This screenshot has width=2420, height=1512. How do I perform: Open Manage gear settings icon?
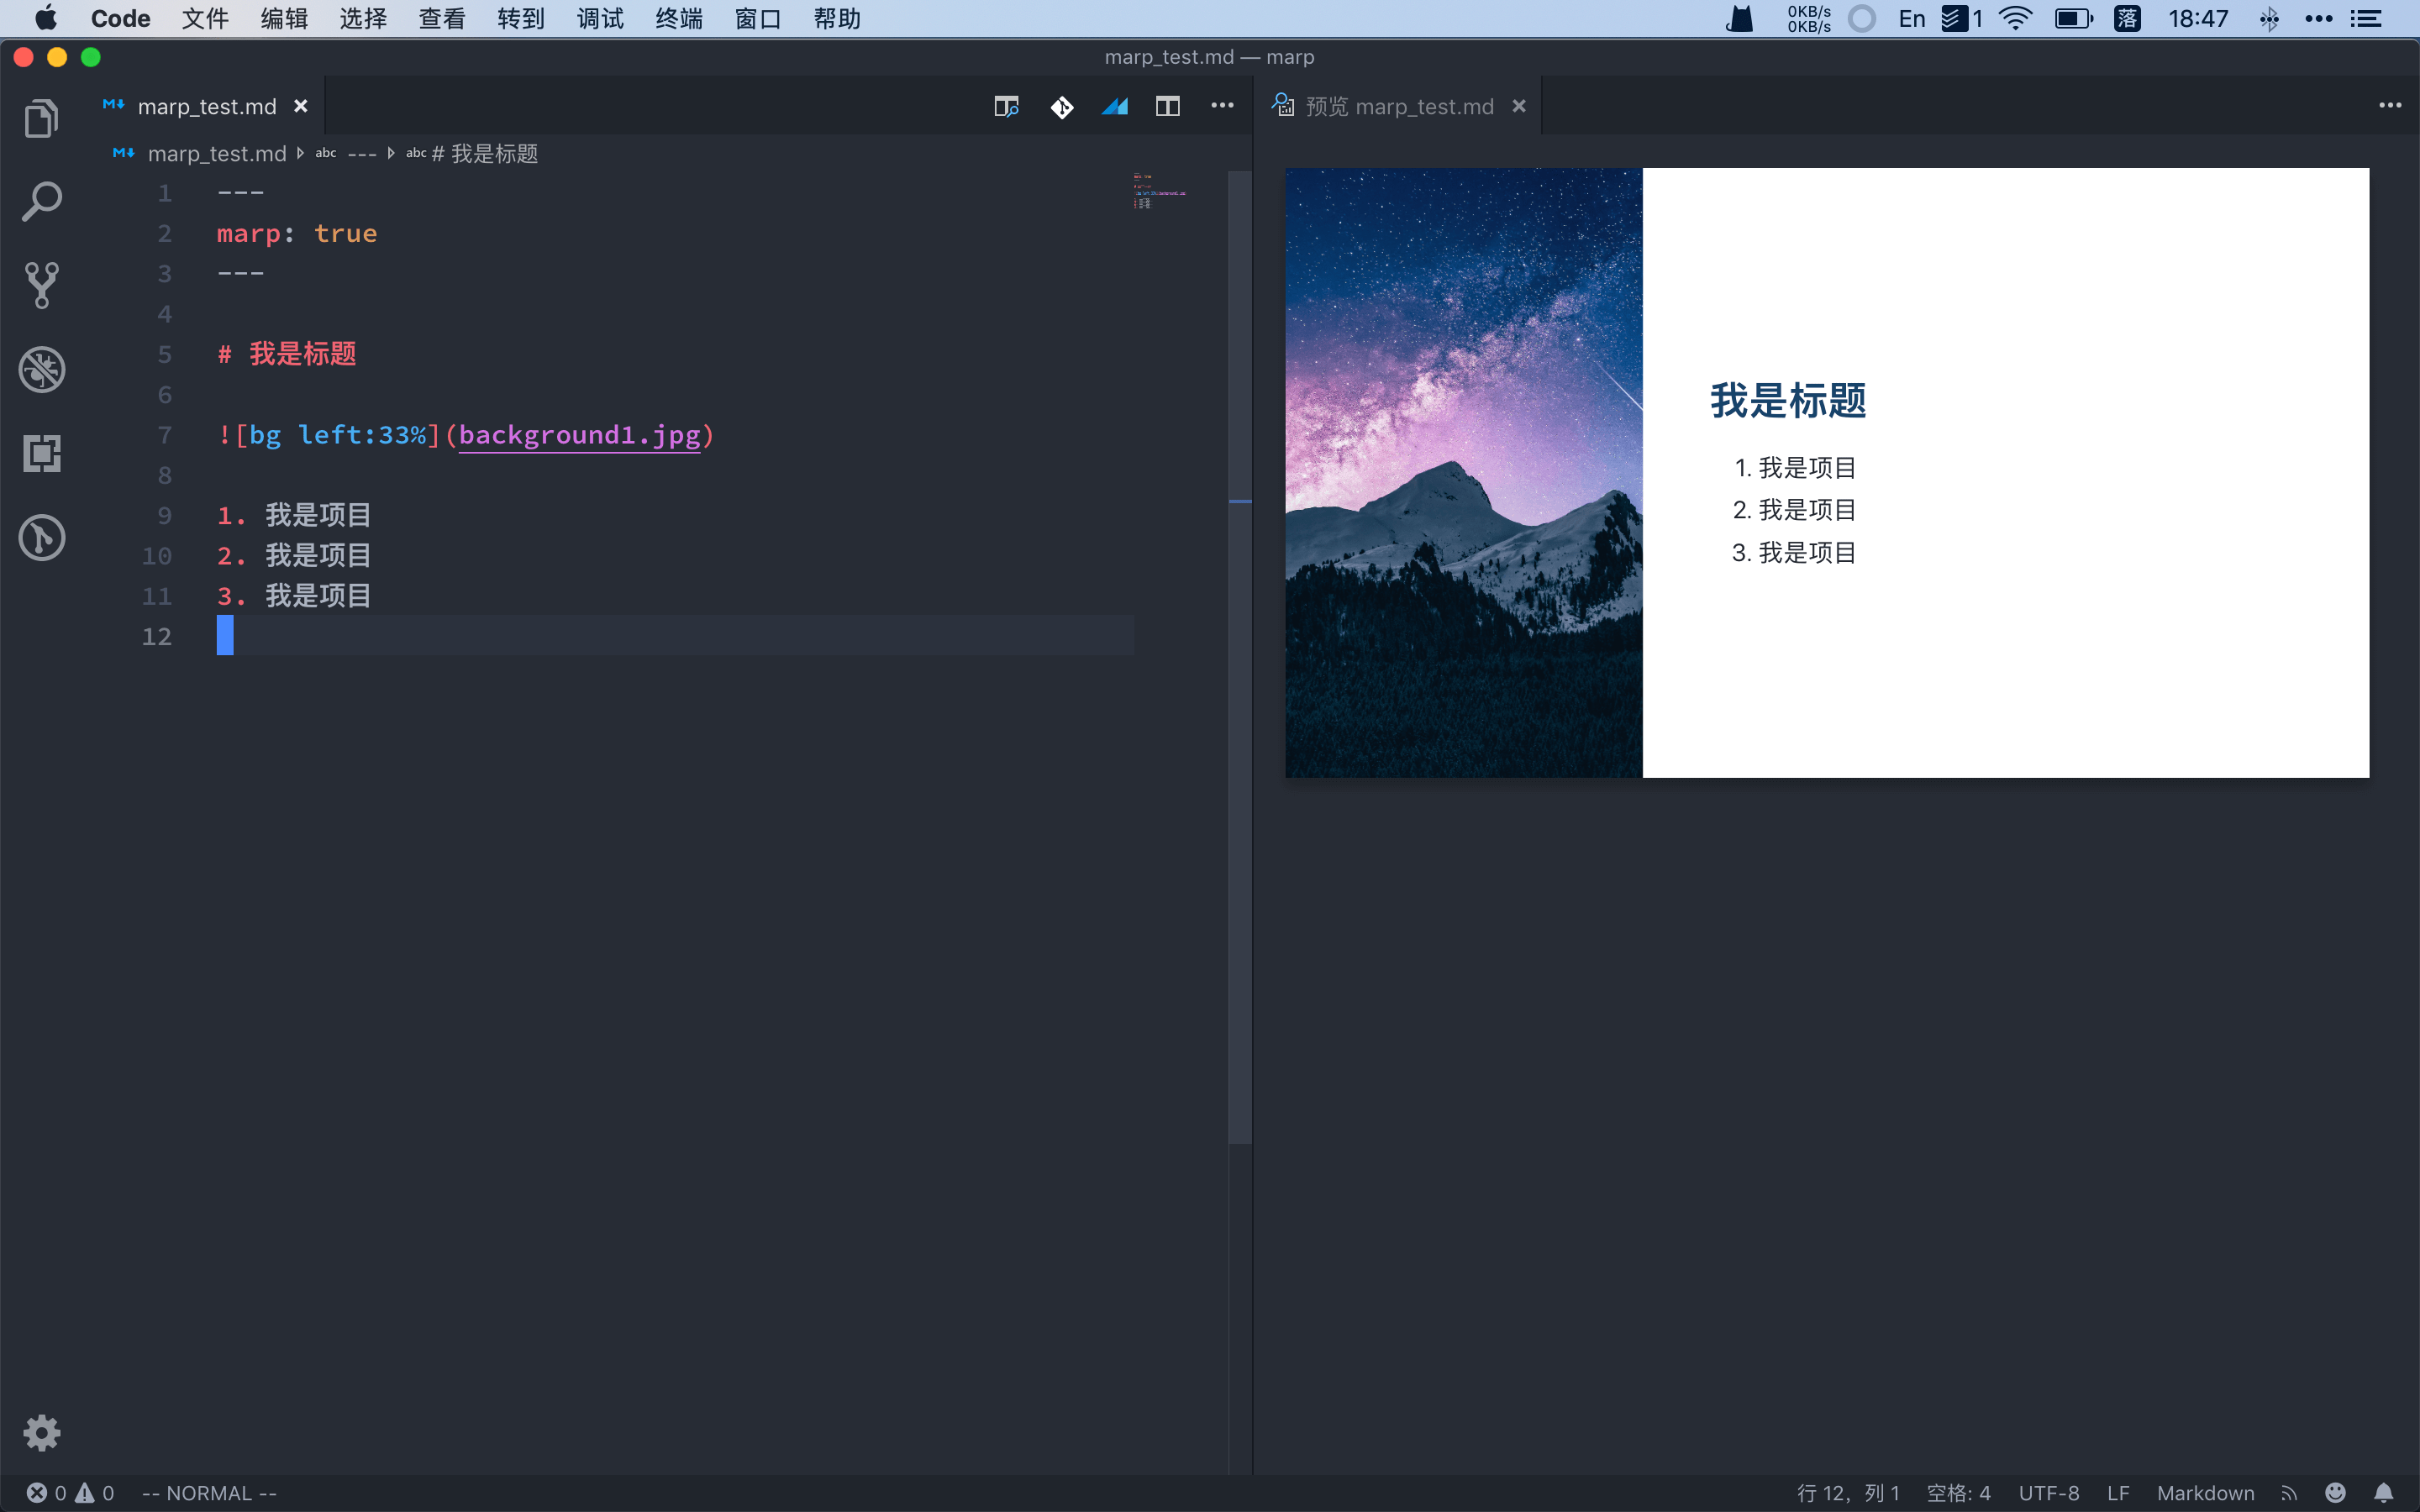click(x=41, y=1432)
